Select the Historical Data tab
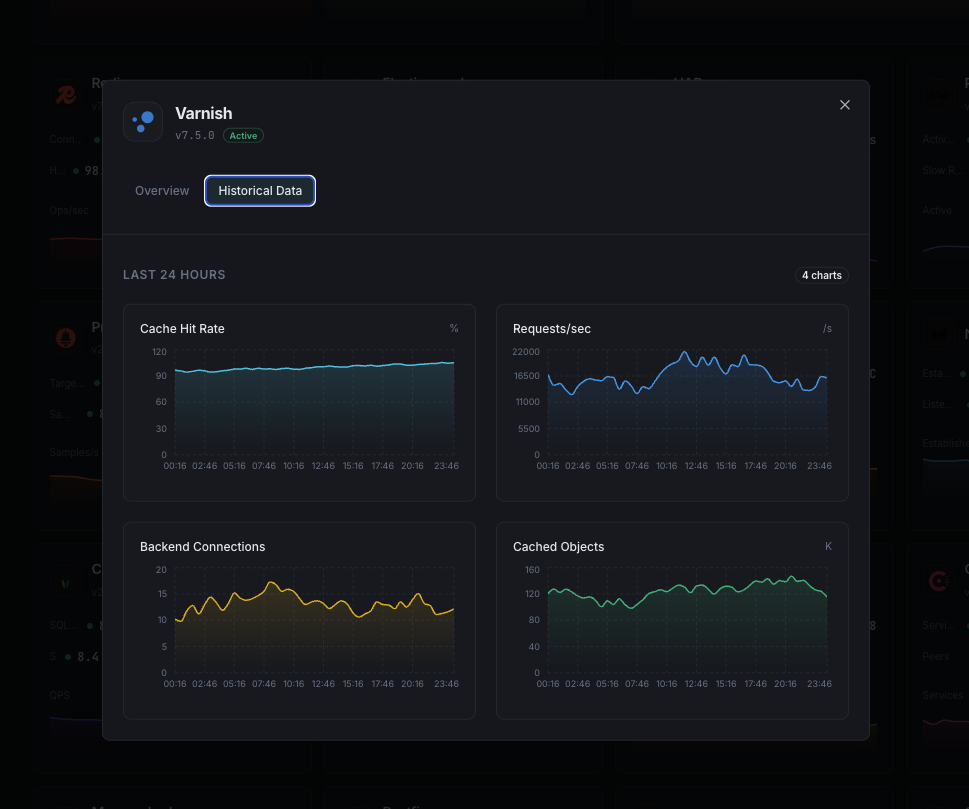 pyautogui.click(x=259, y=190)
